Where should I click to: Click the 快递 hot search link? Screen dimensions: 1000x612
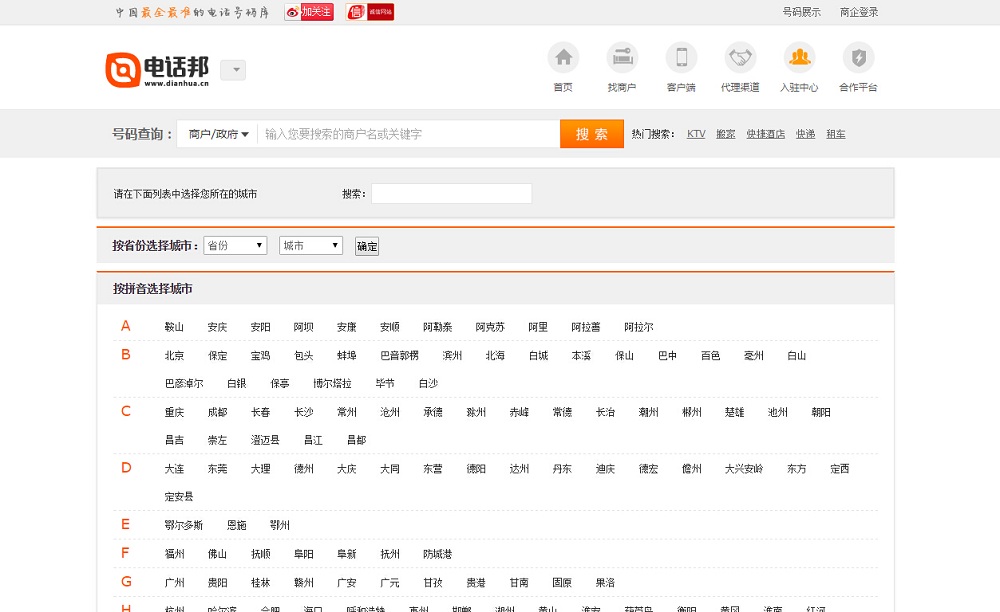coord(805,134)
